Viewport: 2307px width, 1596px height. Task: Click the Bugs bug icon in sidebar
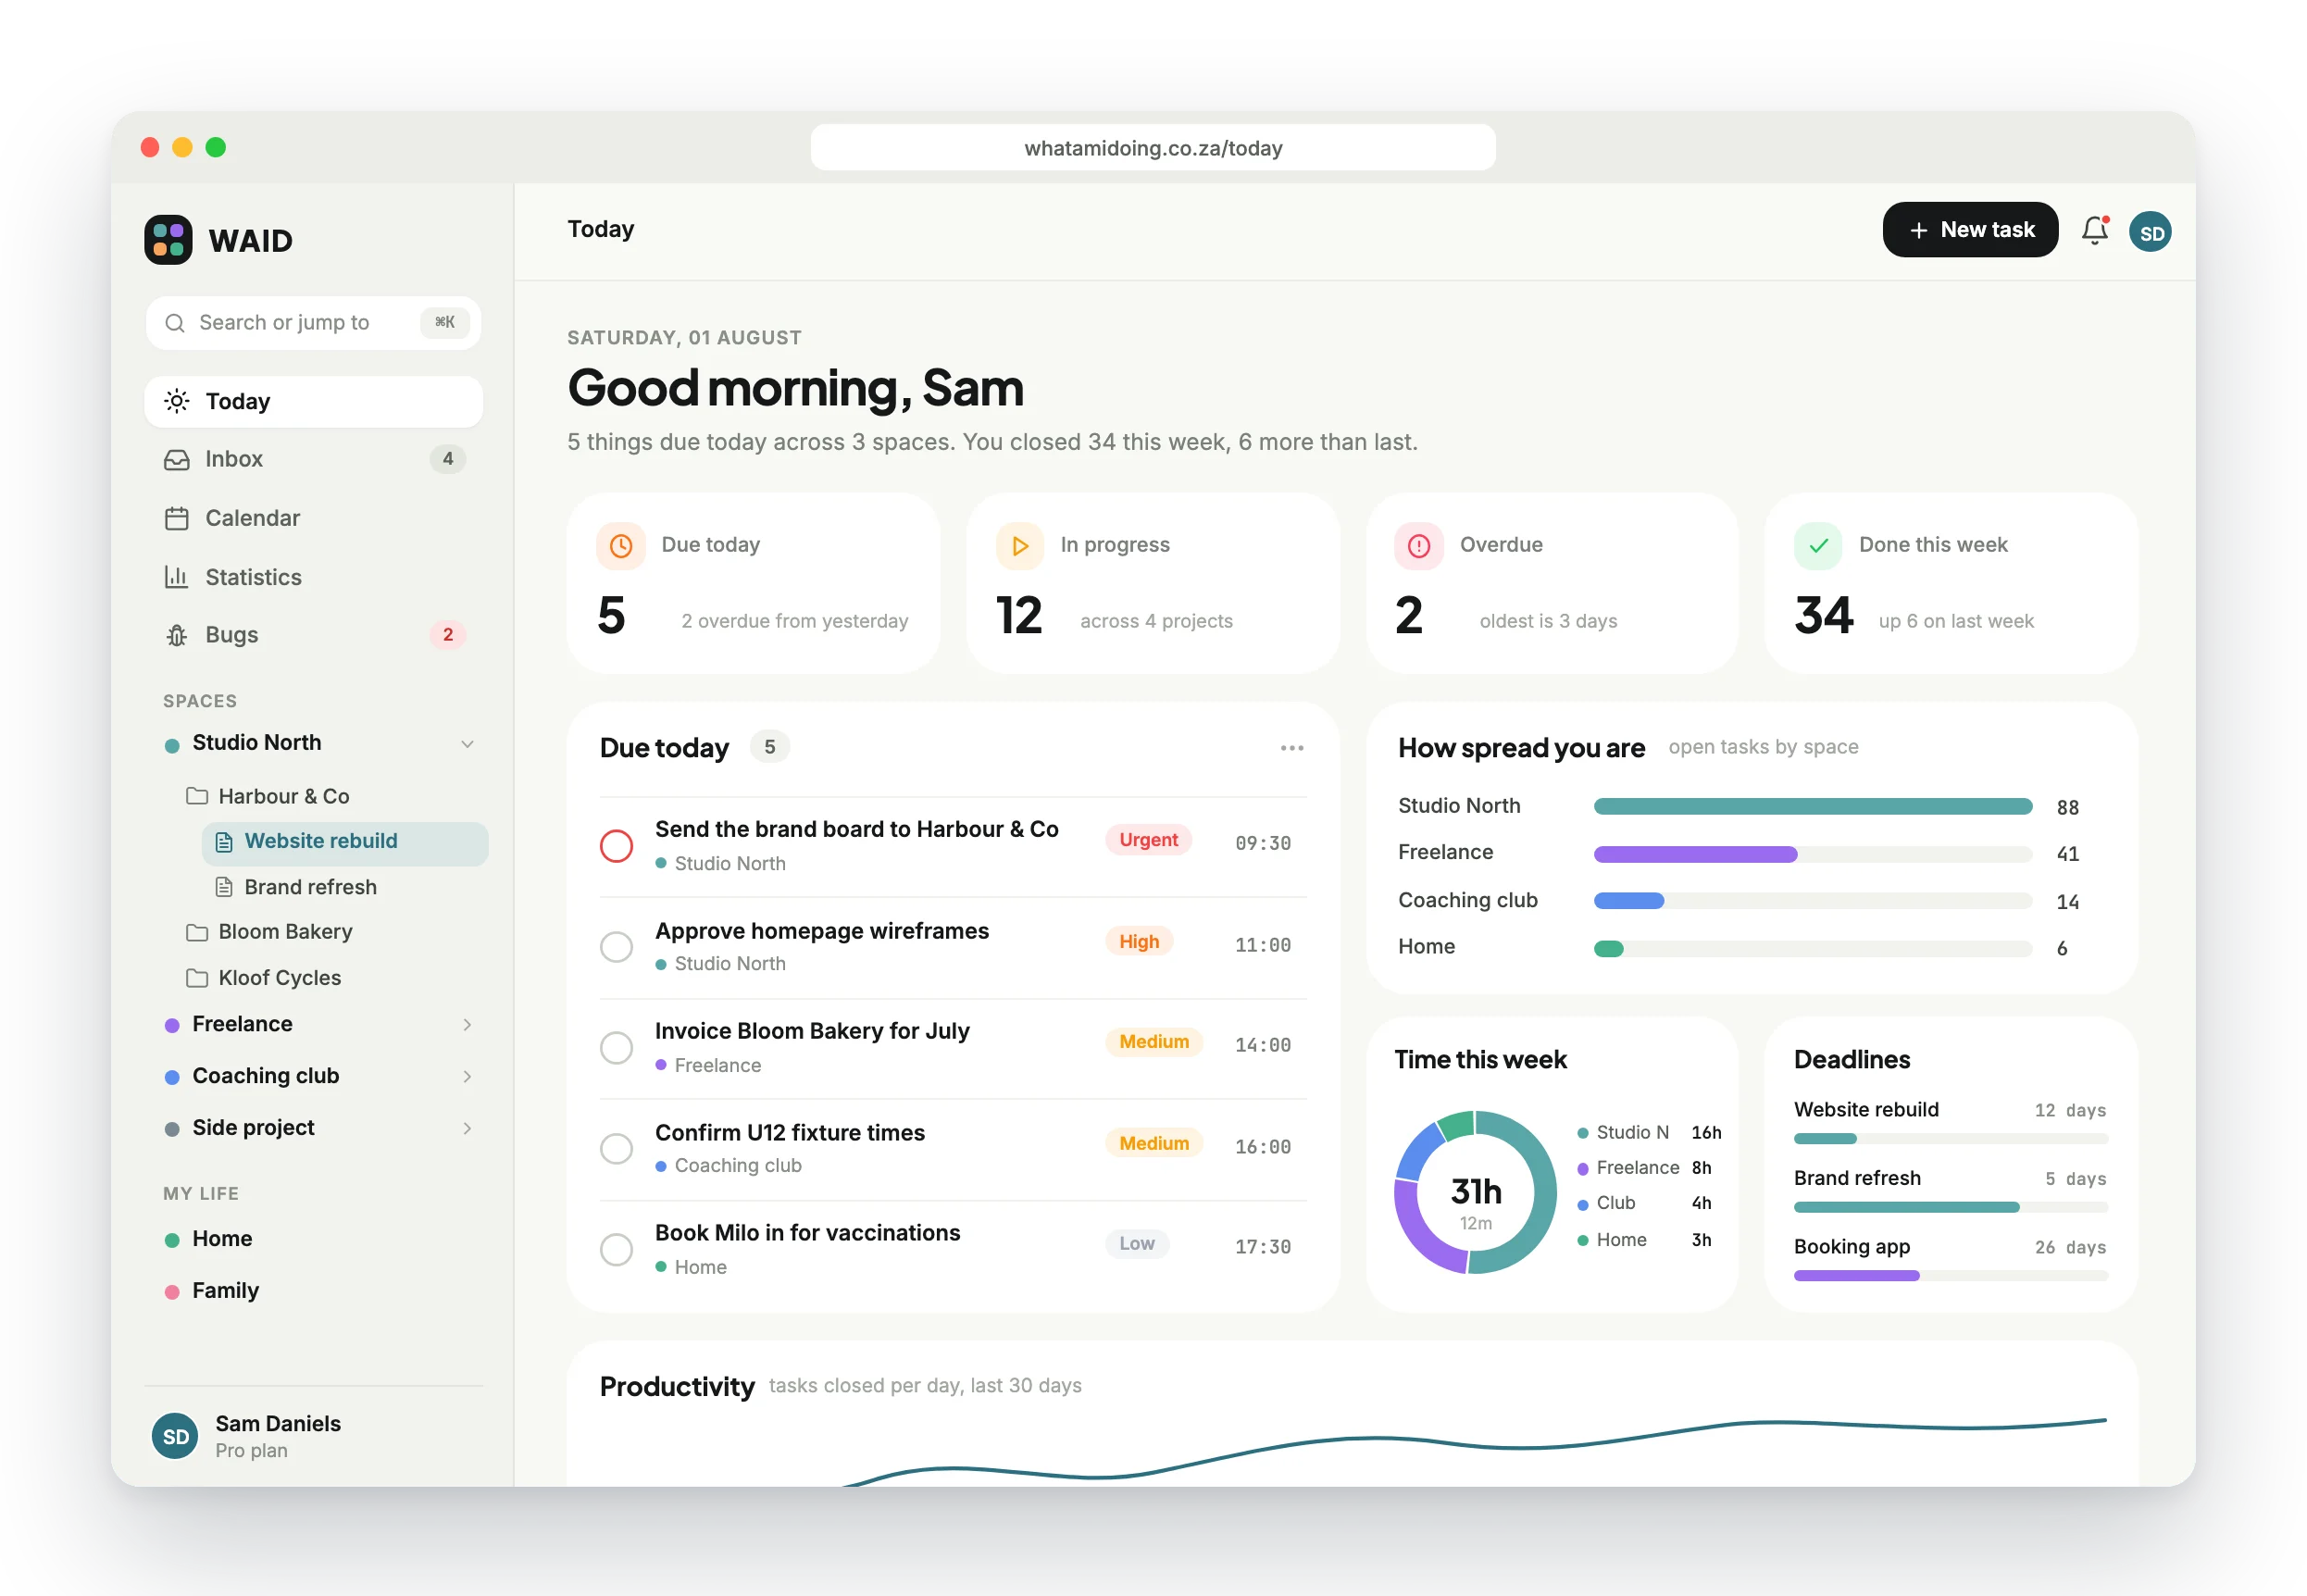(176, 636)
